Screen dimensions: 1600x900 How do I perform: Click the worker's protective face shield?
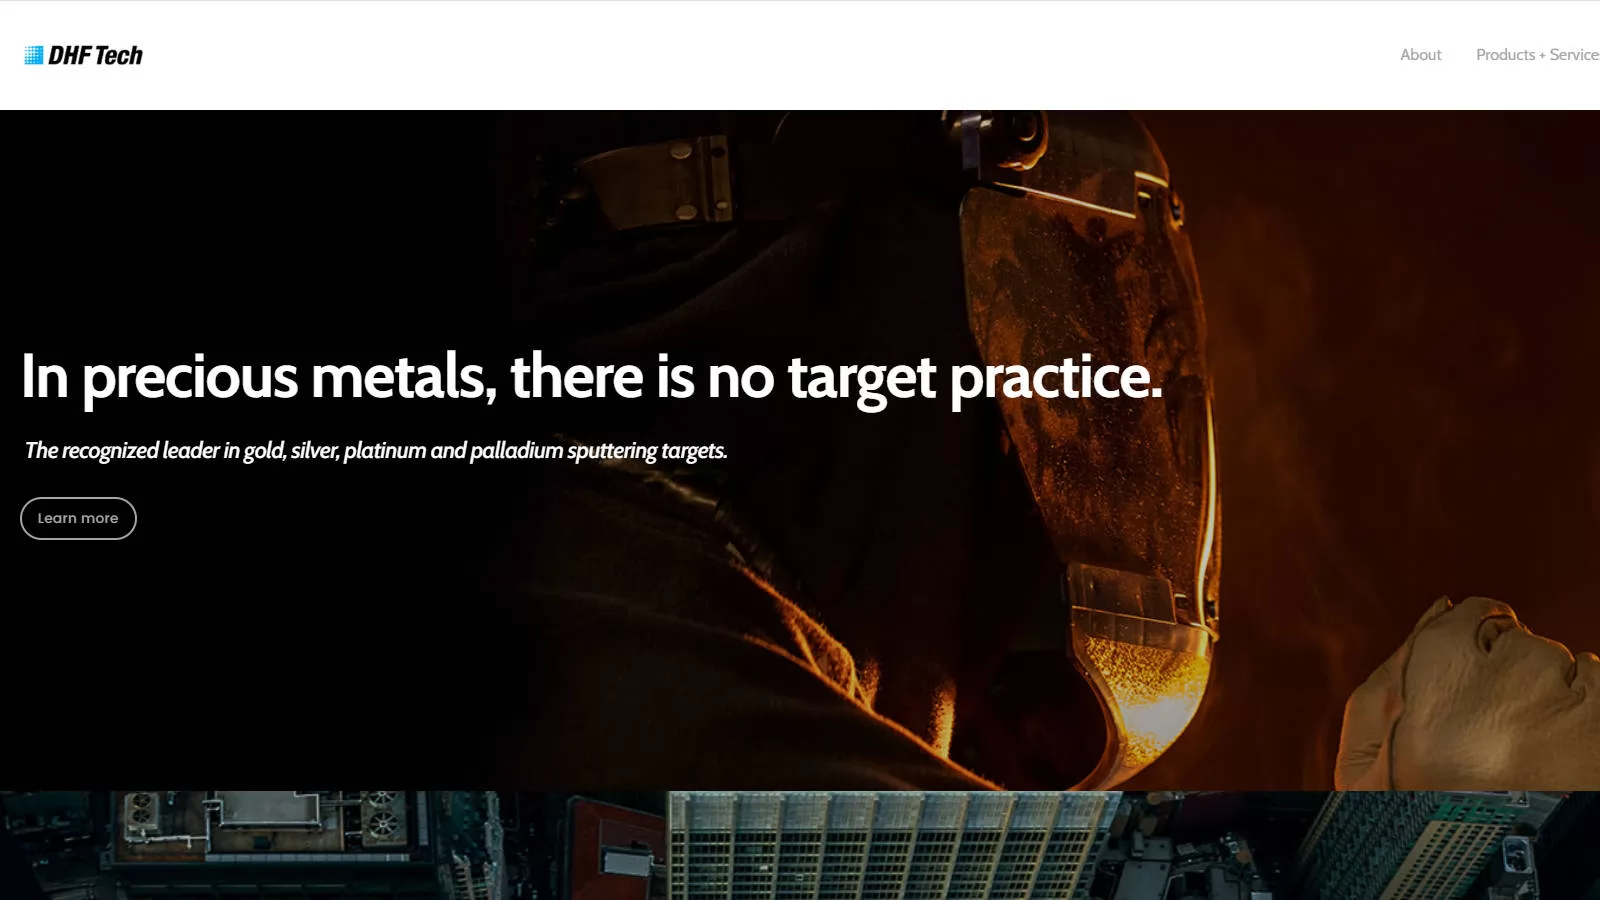(x=1090, y=400)
